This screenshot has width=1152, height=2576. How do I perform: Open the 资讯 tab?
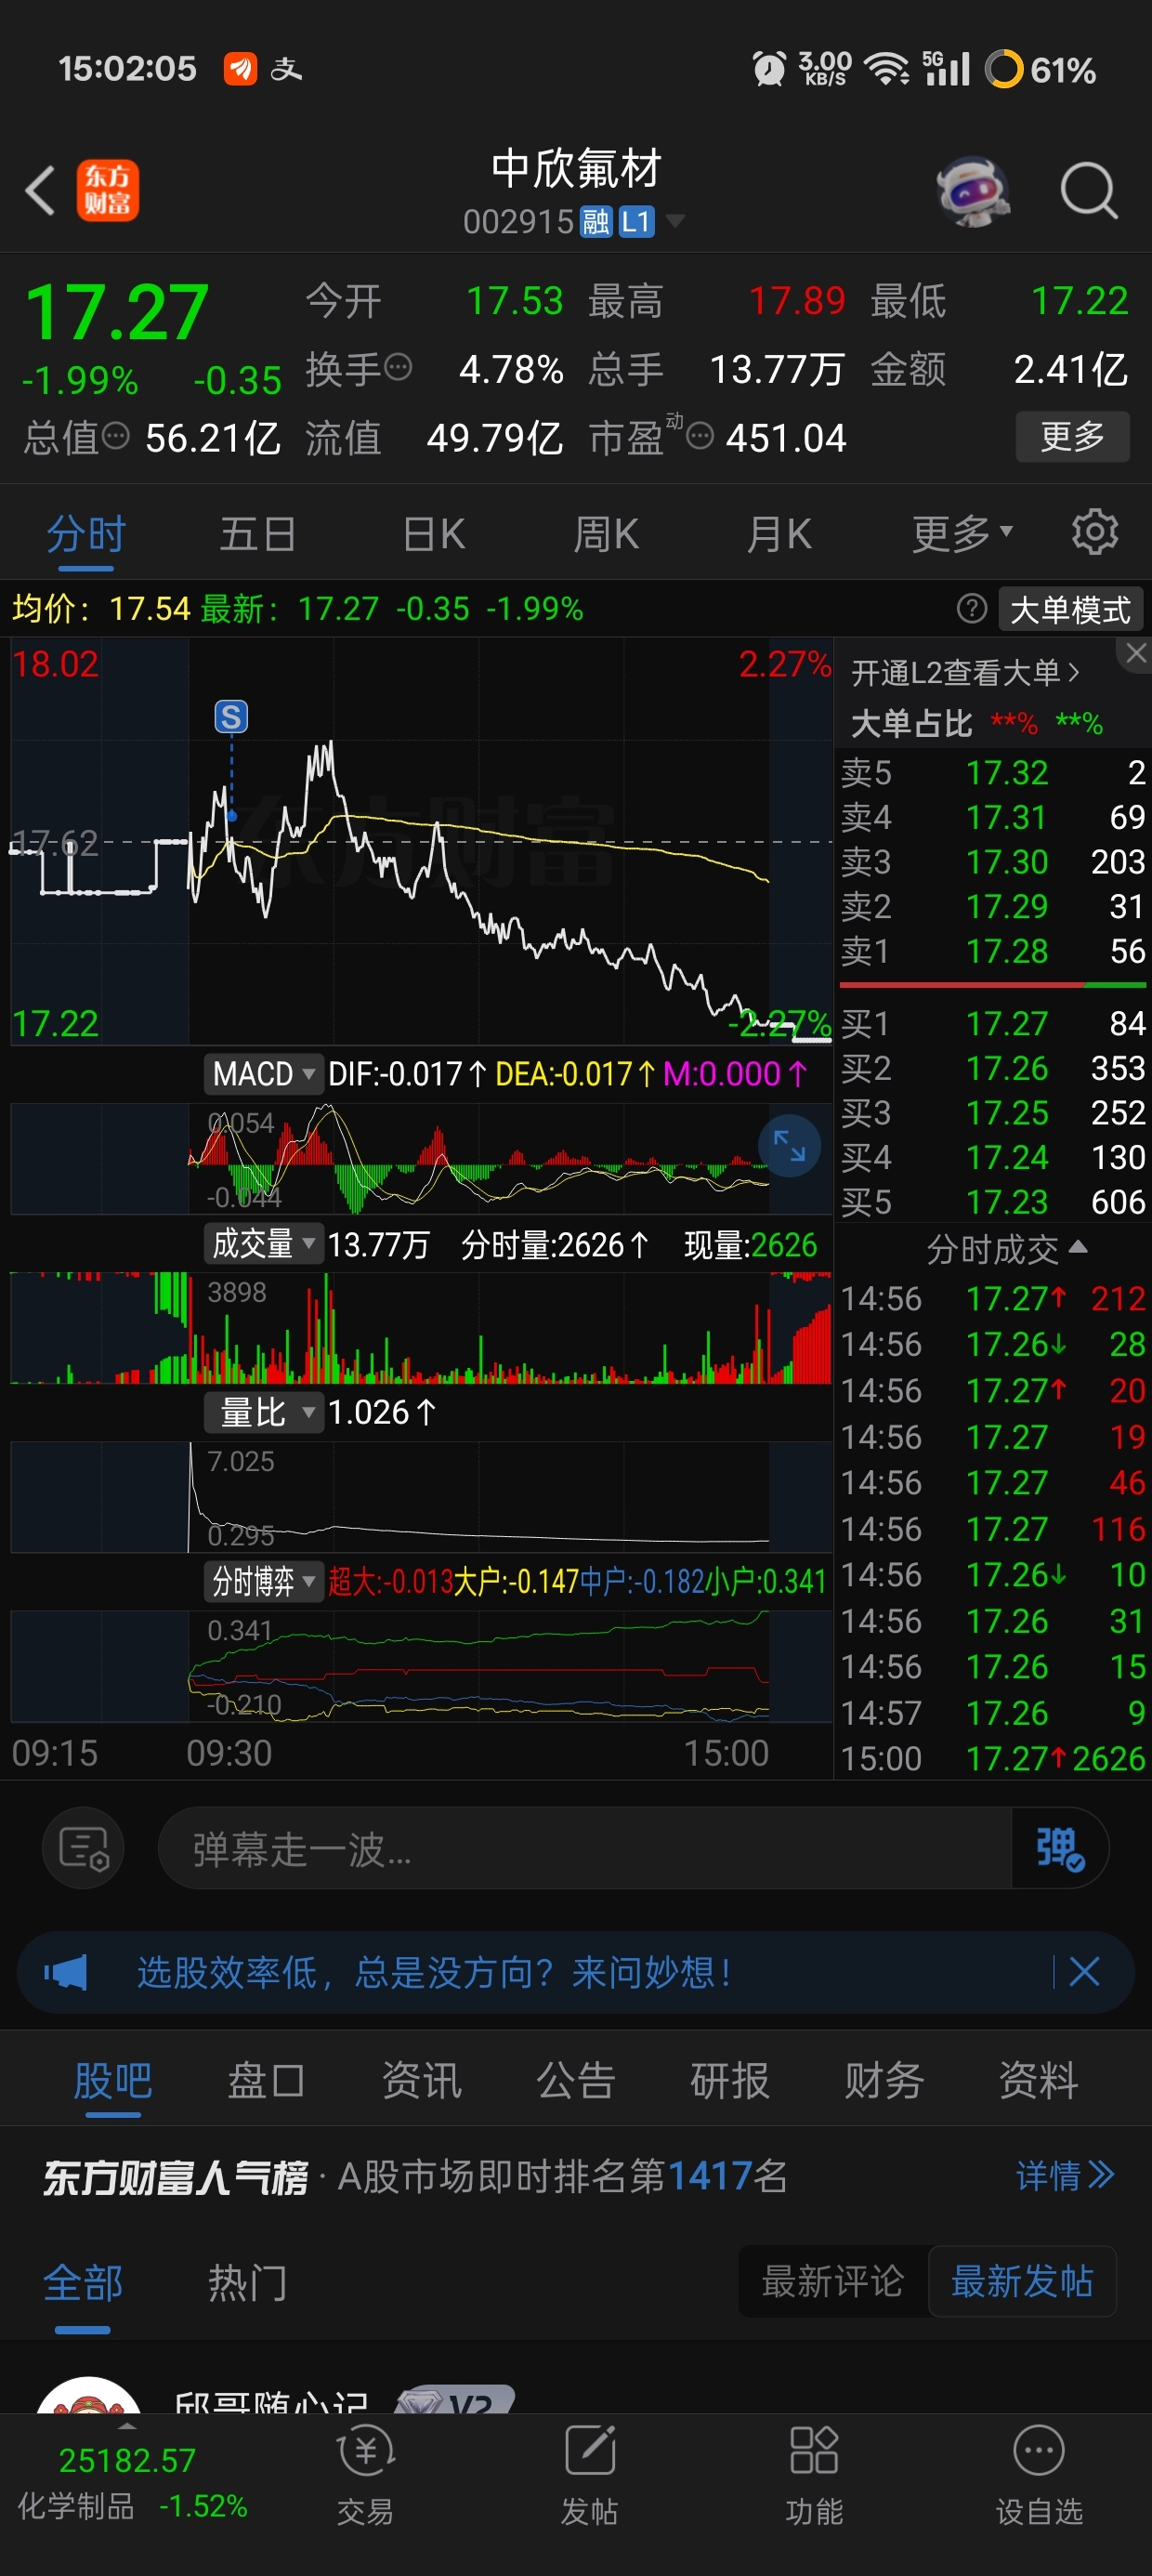coord(421,2081)
